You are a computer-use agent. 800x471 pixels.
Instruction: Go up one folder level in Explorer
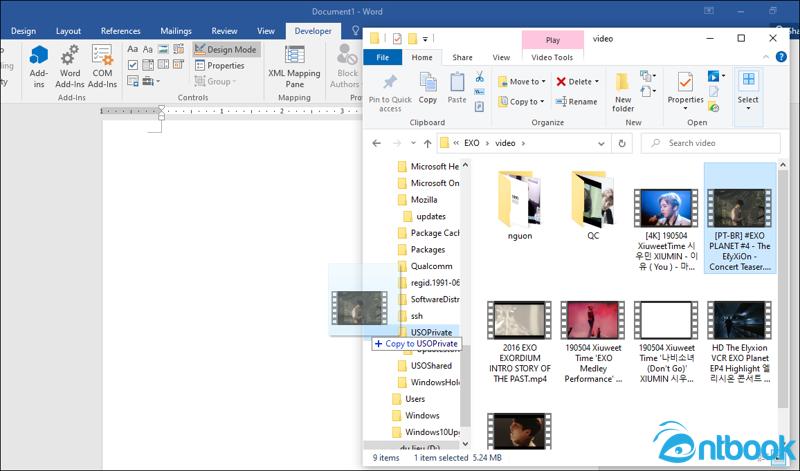pos(428,143)
